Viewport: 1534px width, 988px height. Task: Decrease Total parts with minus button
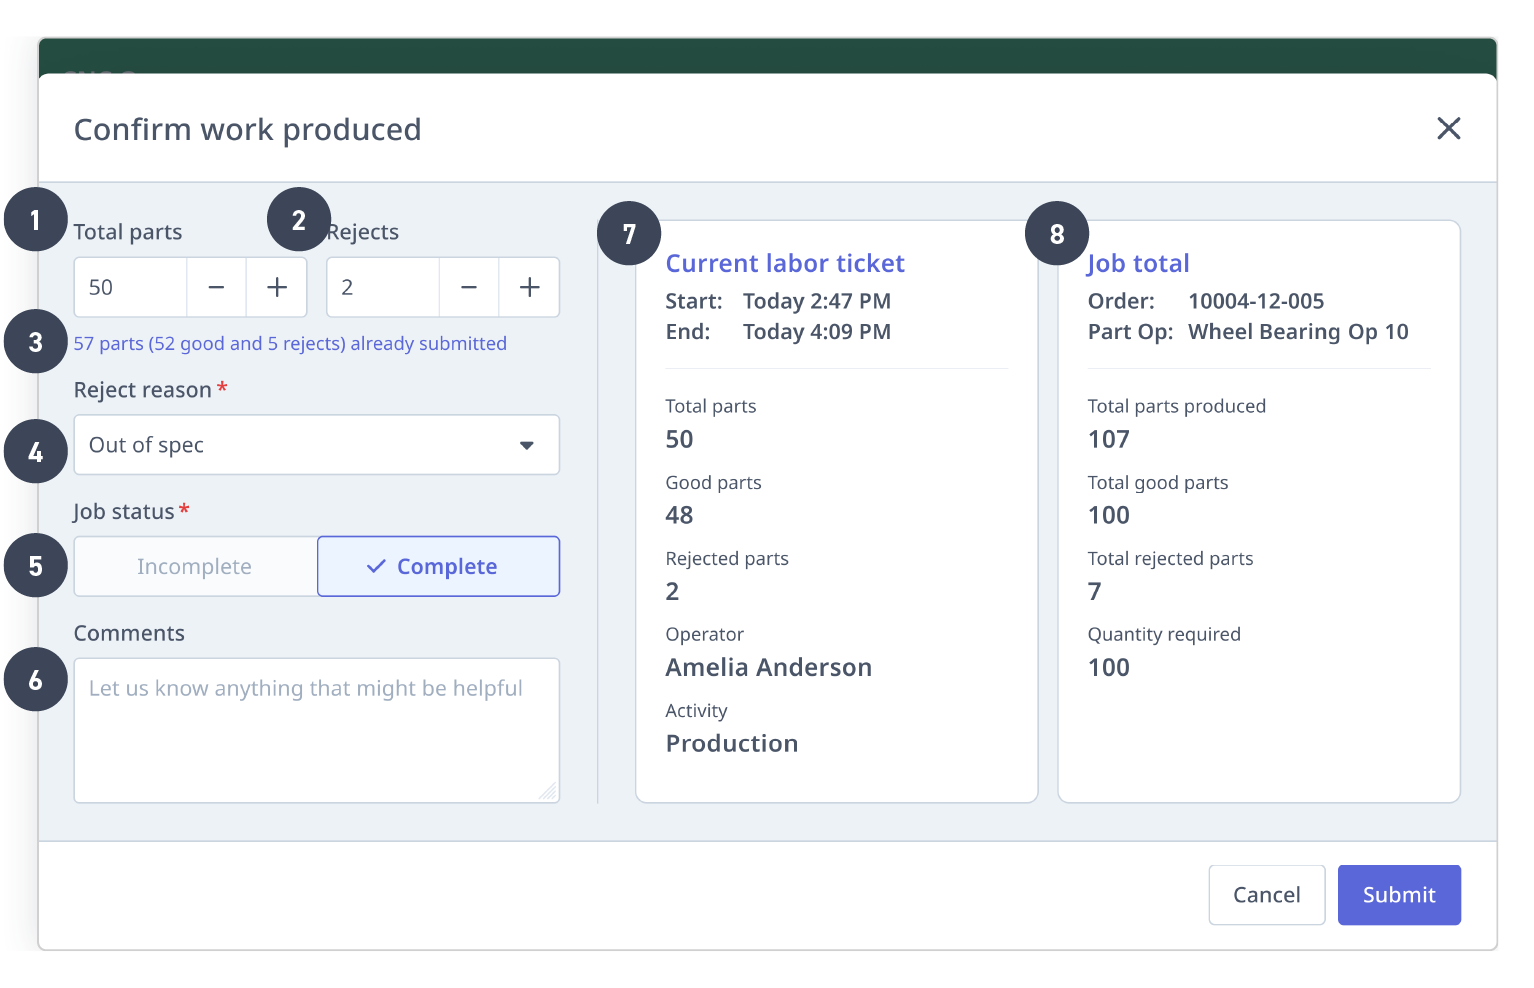pos(216,288)
